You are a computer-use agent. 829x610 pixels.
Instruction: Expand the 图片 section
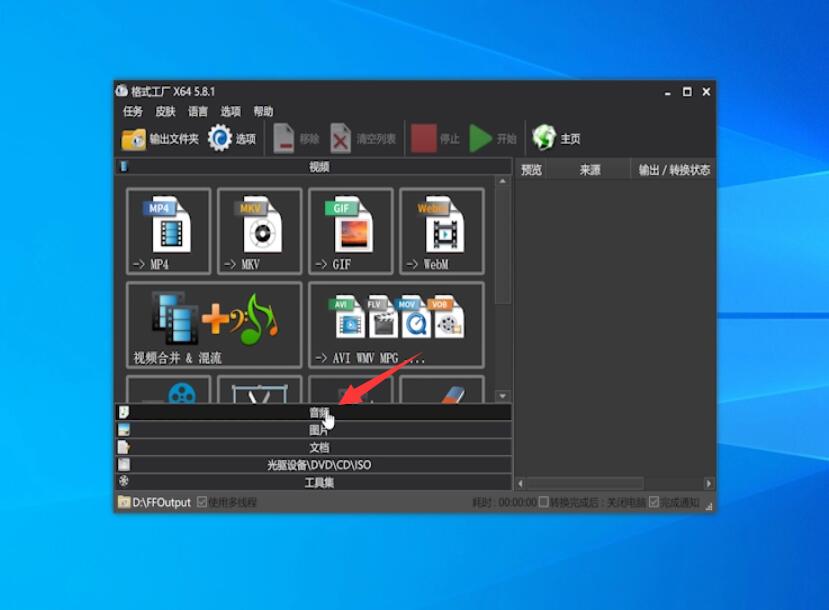[x=314, y=430]
